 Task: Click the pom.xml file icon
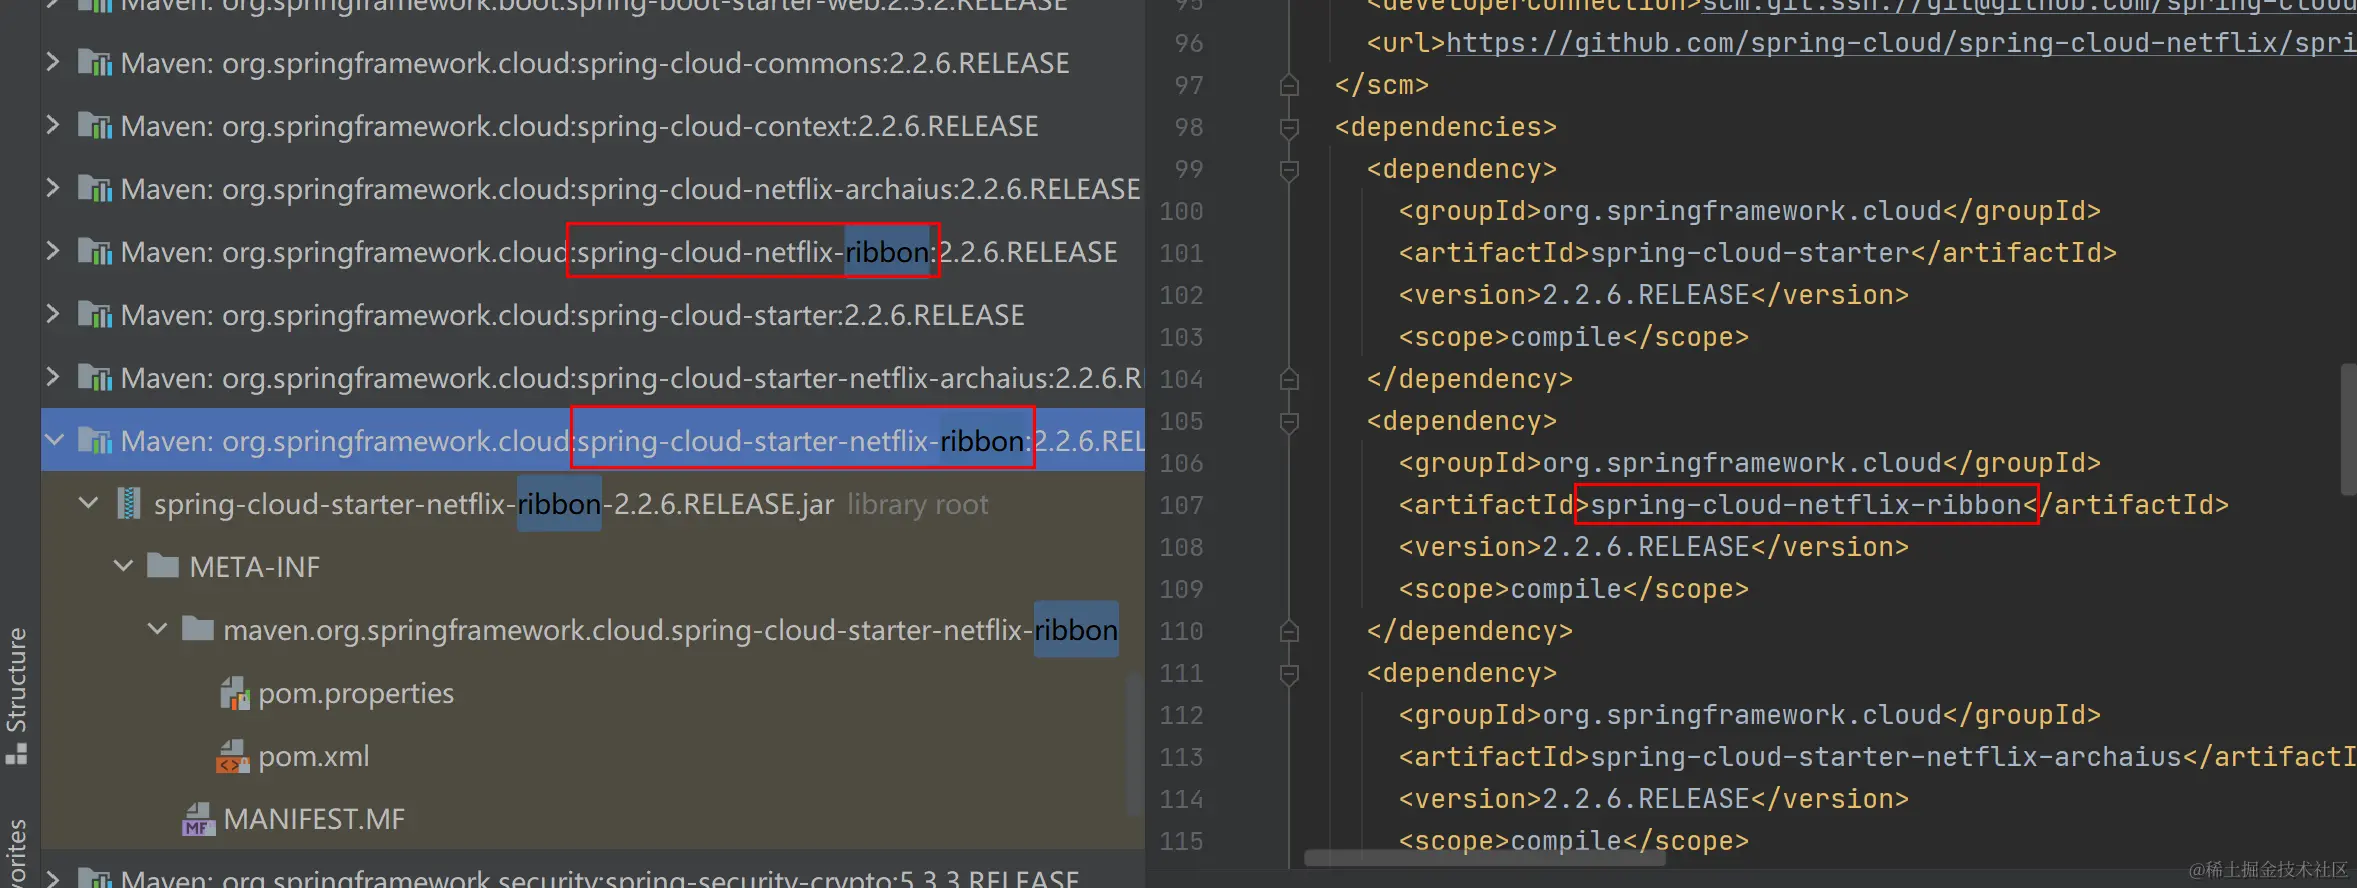coord(233,756)
